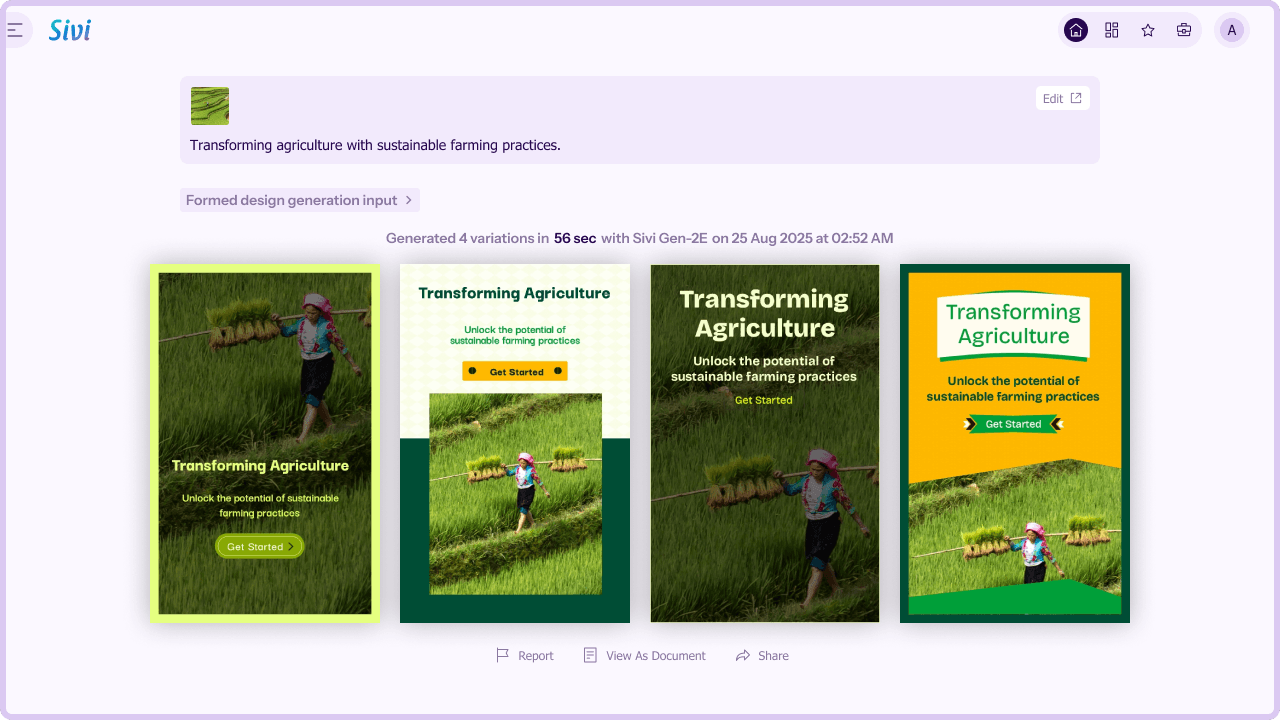The image size is (1280, 720).
Task: Select the white checkered second design variation
Action: 515,443
